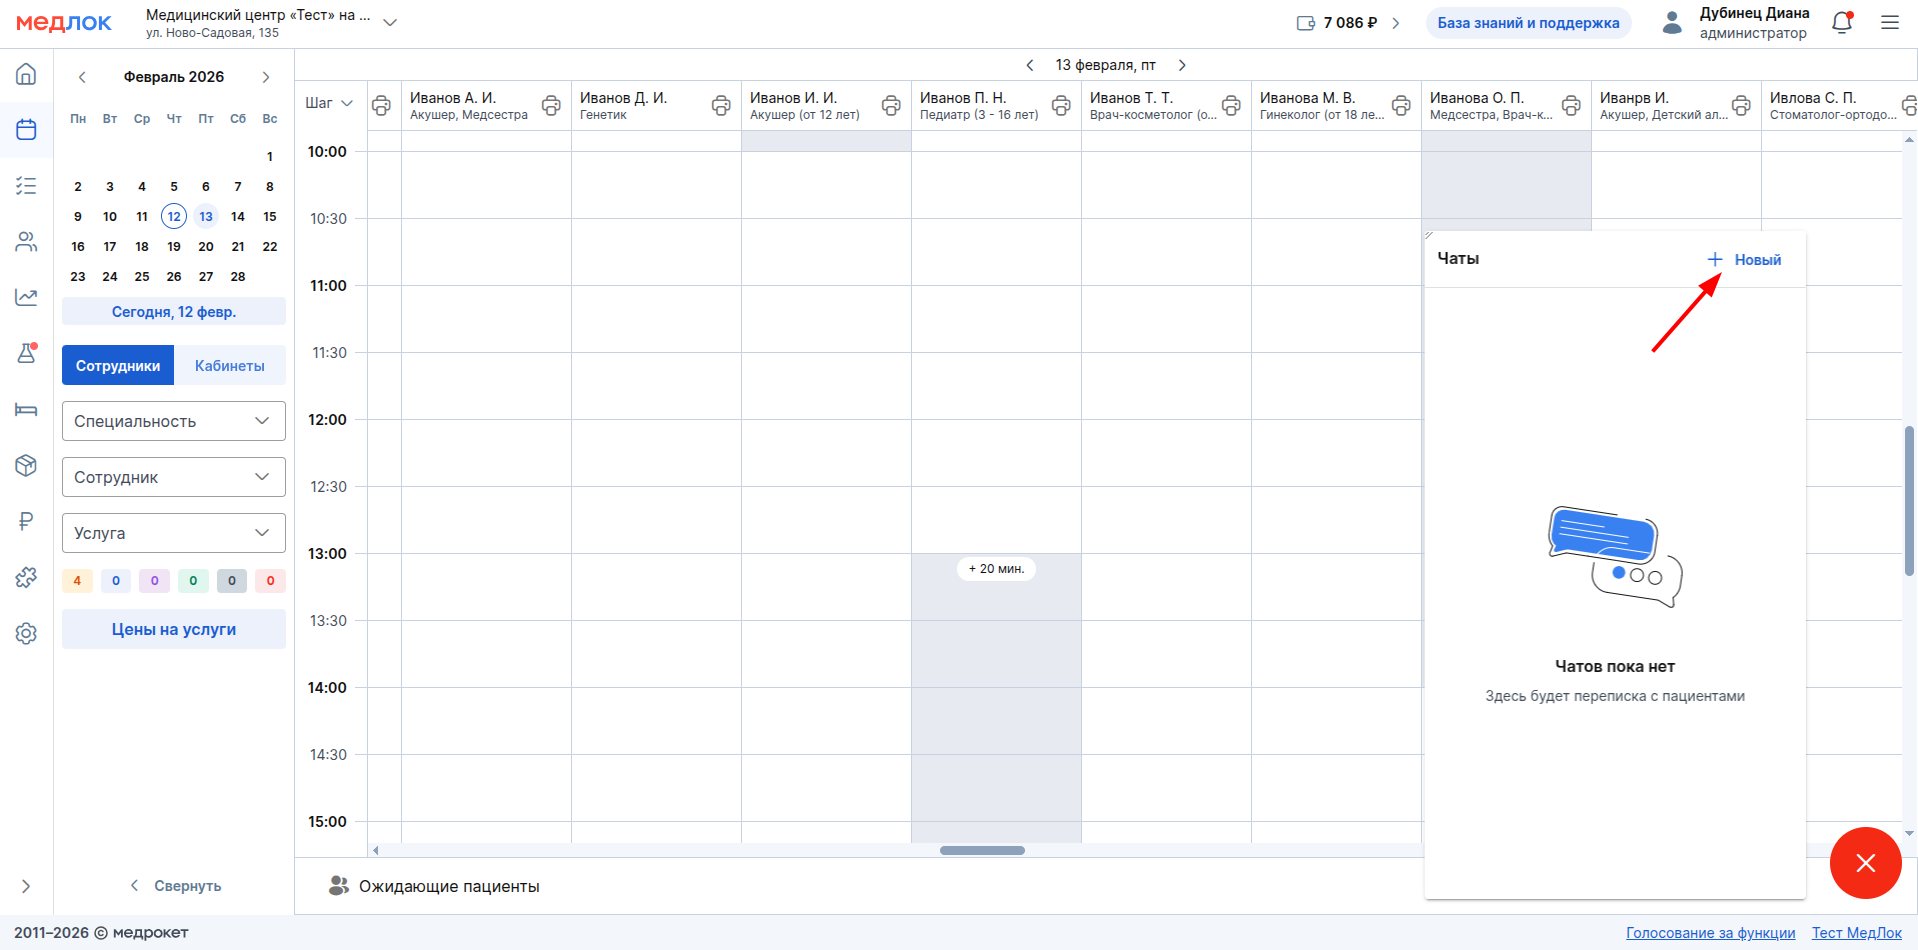Screen dimensions: 1918x950
Task: Click the notifications bell icon
Action: (1841, 23)
